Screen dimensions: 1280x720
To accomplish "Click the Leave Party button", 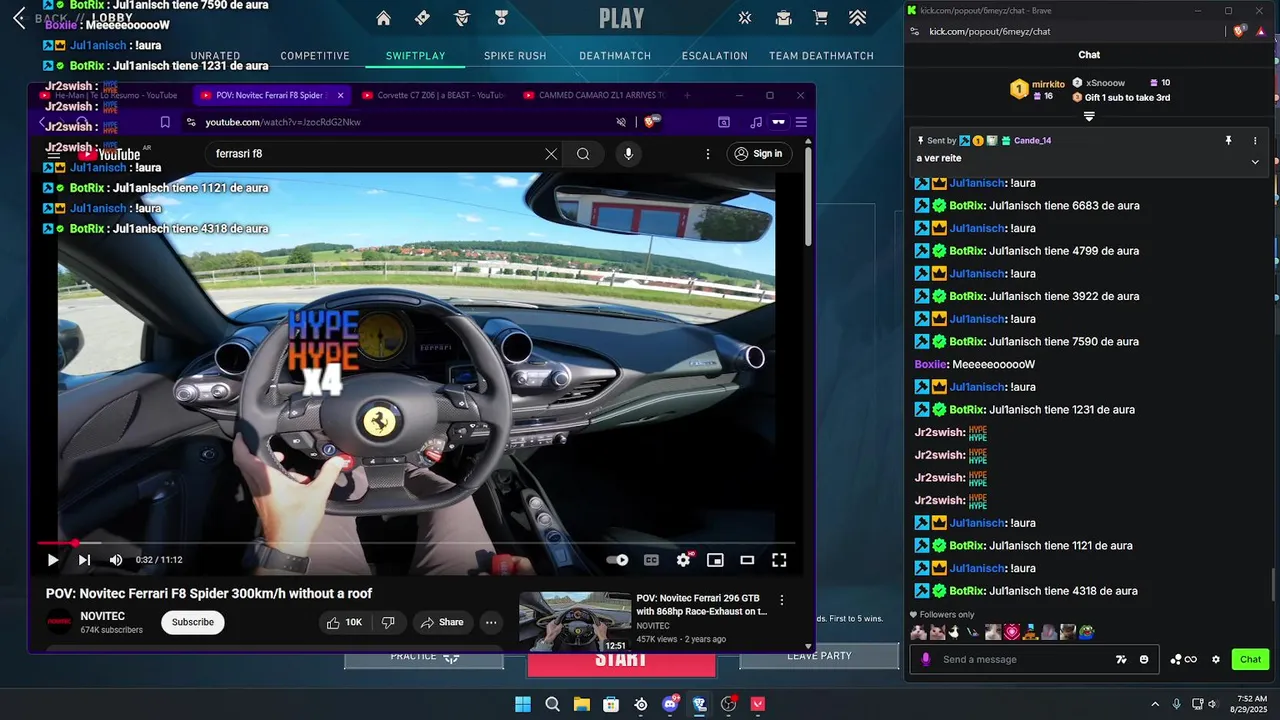I will click(x=819, y=656).
